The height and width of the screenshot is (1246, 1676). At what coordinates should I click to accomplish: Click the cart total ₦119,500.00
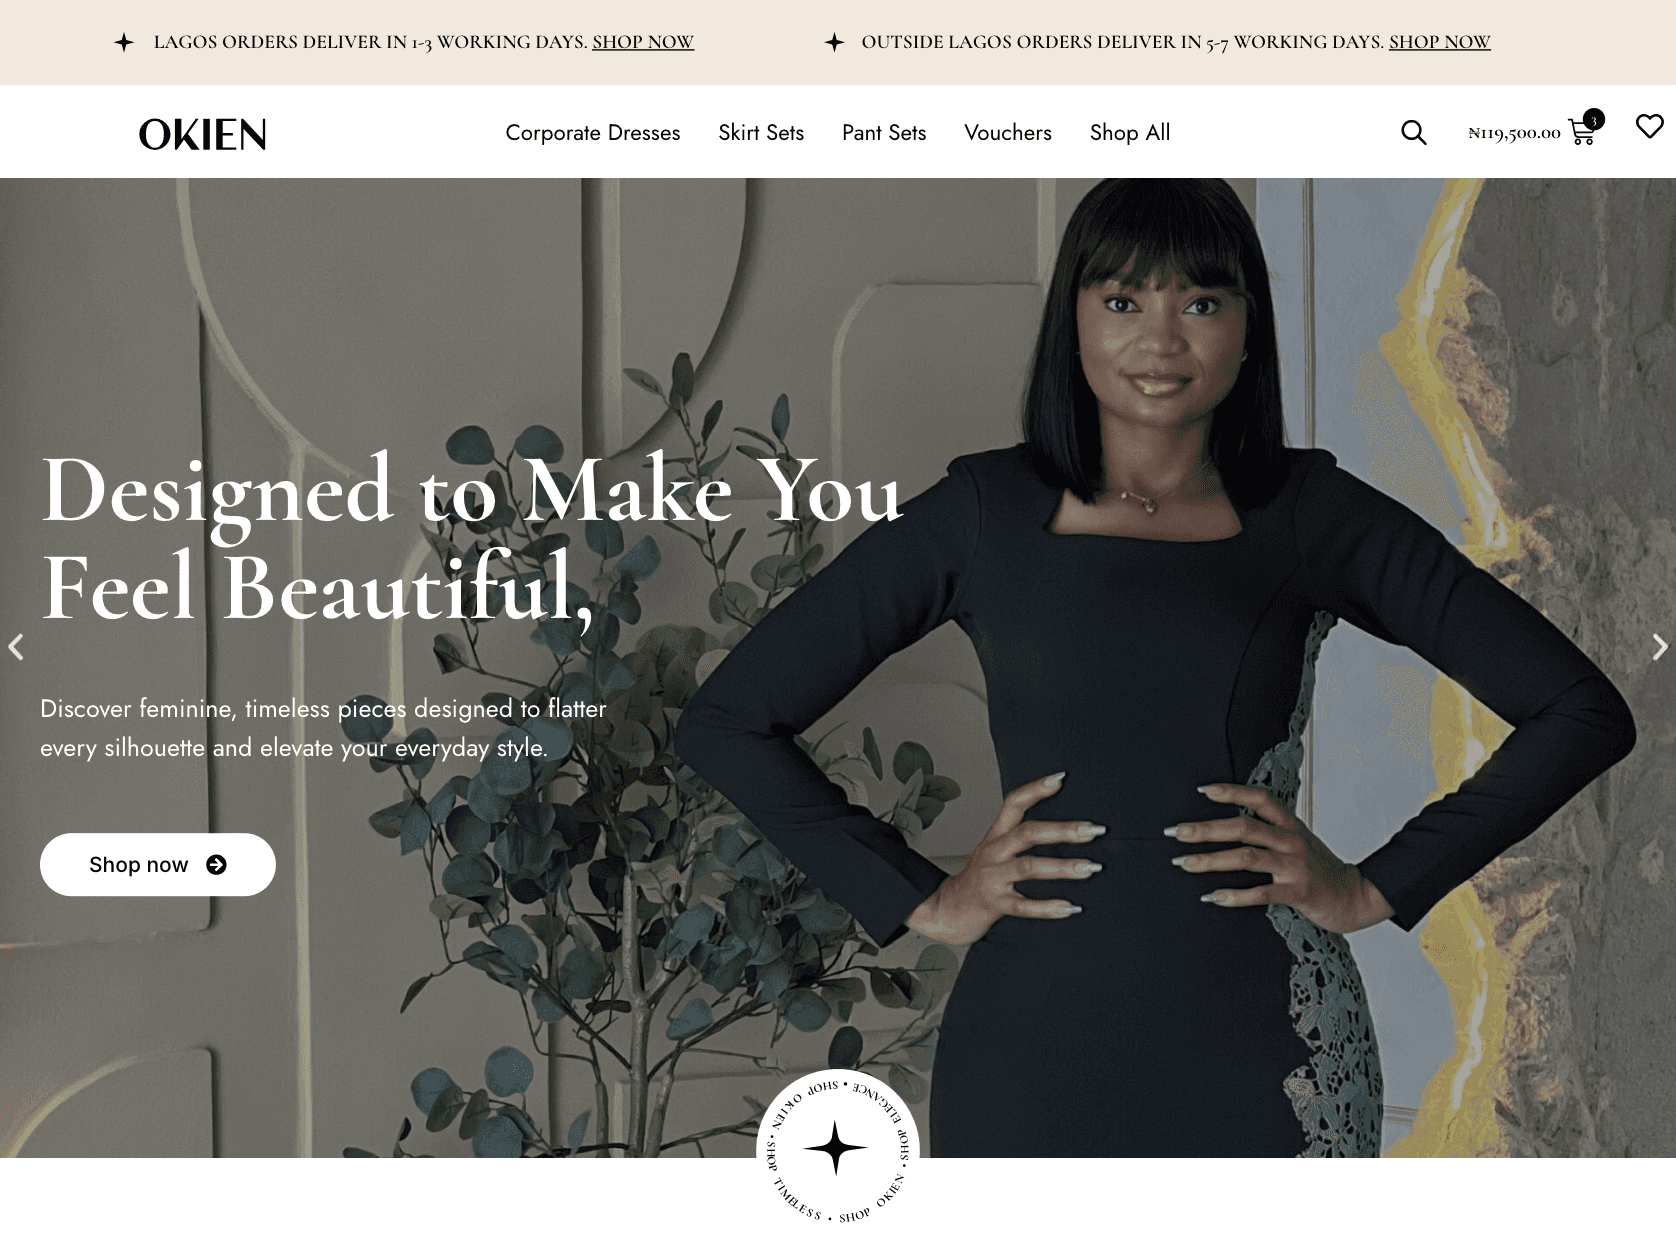tap(1514, 133)
